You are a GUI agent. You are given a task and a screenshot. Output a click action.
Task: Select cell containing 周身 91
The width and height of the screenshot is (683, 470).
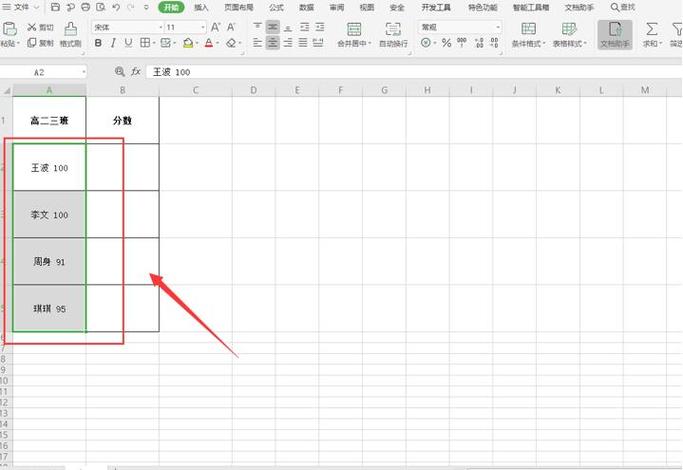(x=49, y=261)
